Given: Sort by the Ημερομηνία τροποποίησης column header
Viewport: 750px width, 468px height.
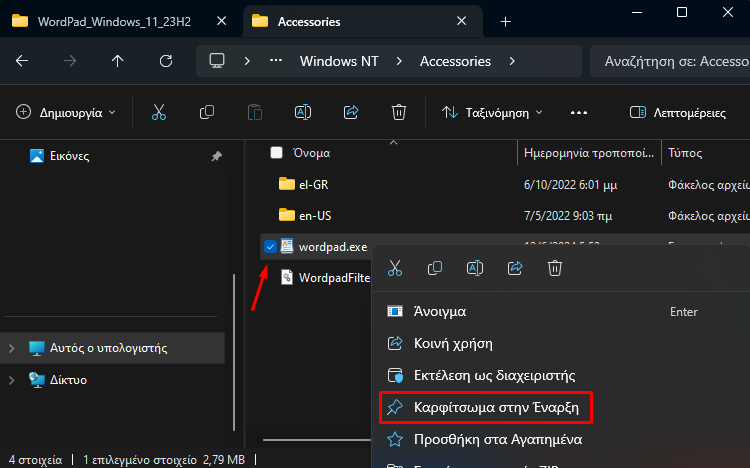Looking at the screenshot, I should (589, 153).
